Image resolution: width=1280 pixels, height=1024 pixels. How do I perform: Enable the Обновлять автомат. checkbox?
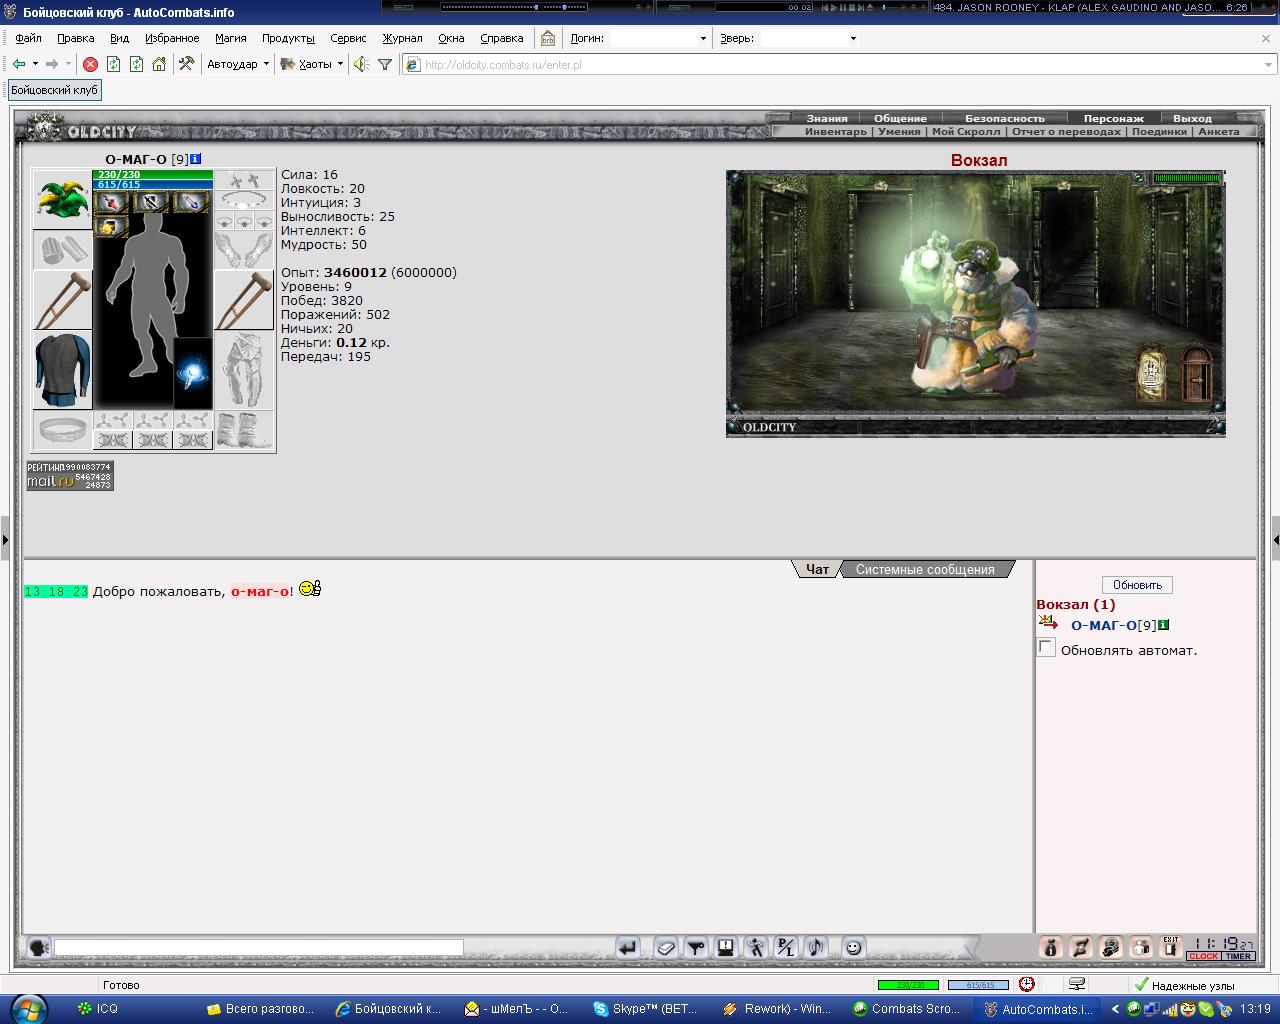1046,648
